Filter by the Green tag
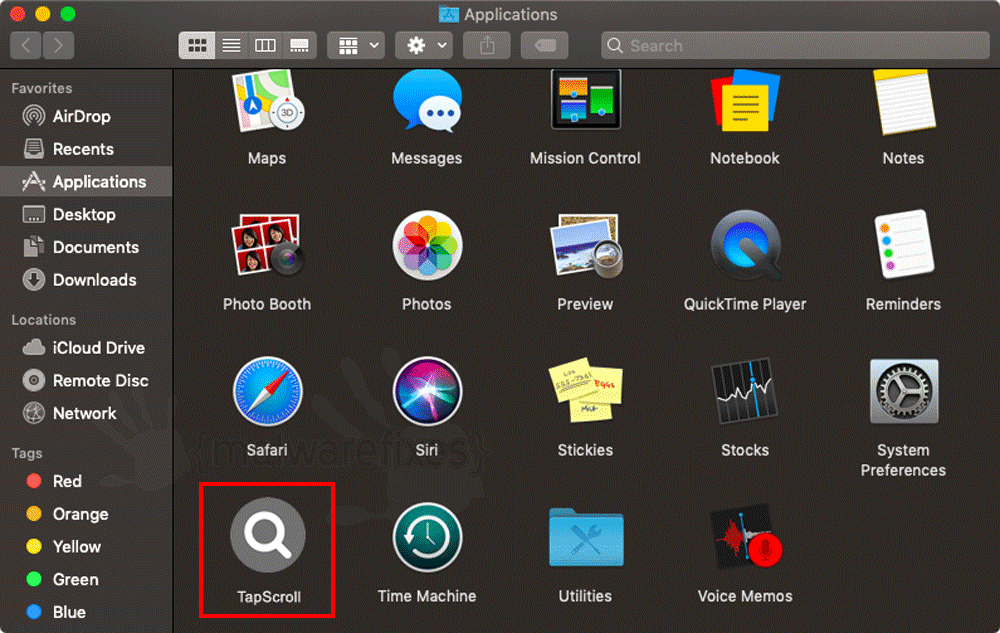 (x=86, y=579)
